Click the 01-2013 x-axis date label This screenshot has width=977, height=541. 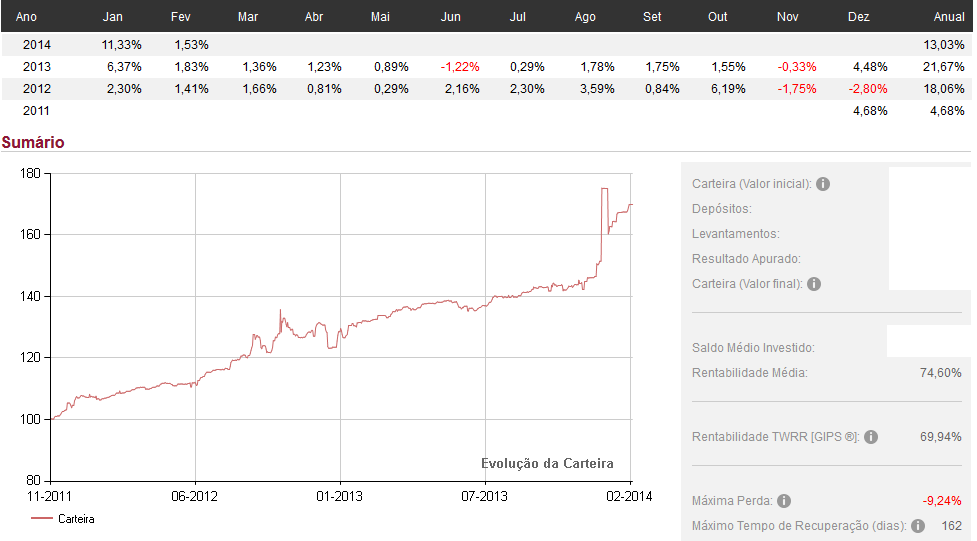339,495
